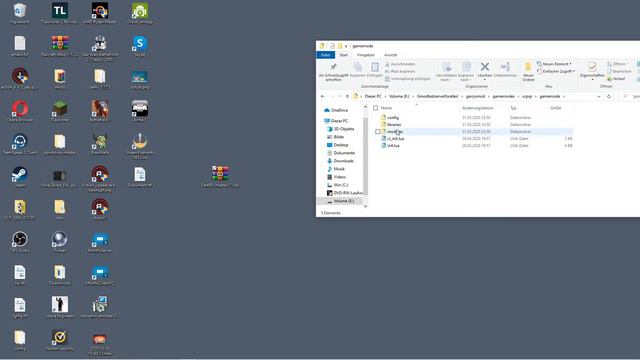Go up one folder level arrow

pos(347,96)
